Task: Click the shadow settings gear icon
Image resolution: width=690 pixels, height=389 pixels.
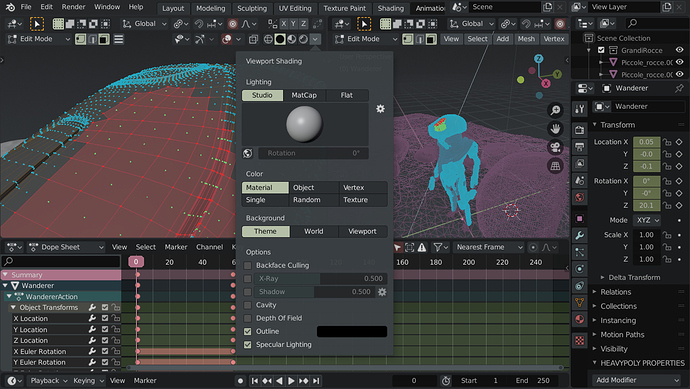Action: (382, 292)
